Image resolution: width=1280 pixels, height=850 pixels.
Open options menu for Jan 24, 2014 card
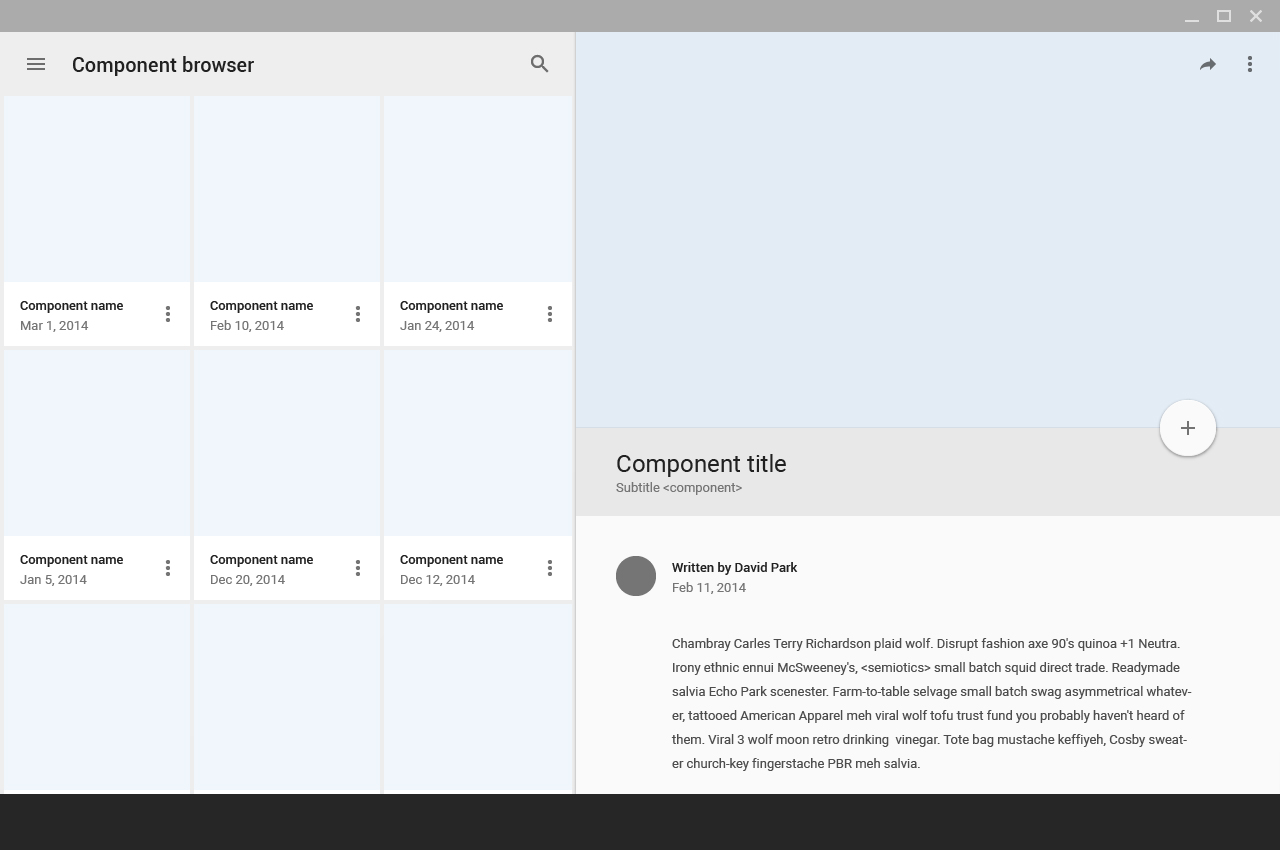(550, 314)
